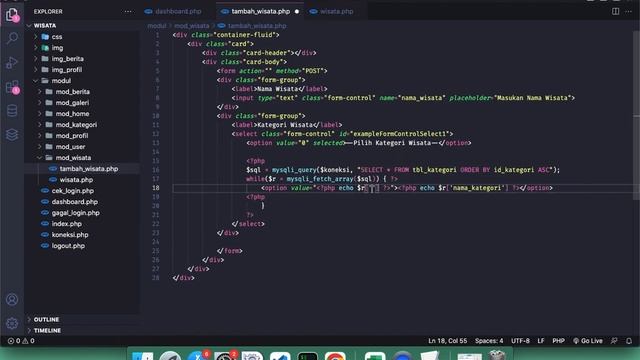
Task: Open logout.php file
Action: point(68,246)
